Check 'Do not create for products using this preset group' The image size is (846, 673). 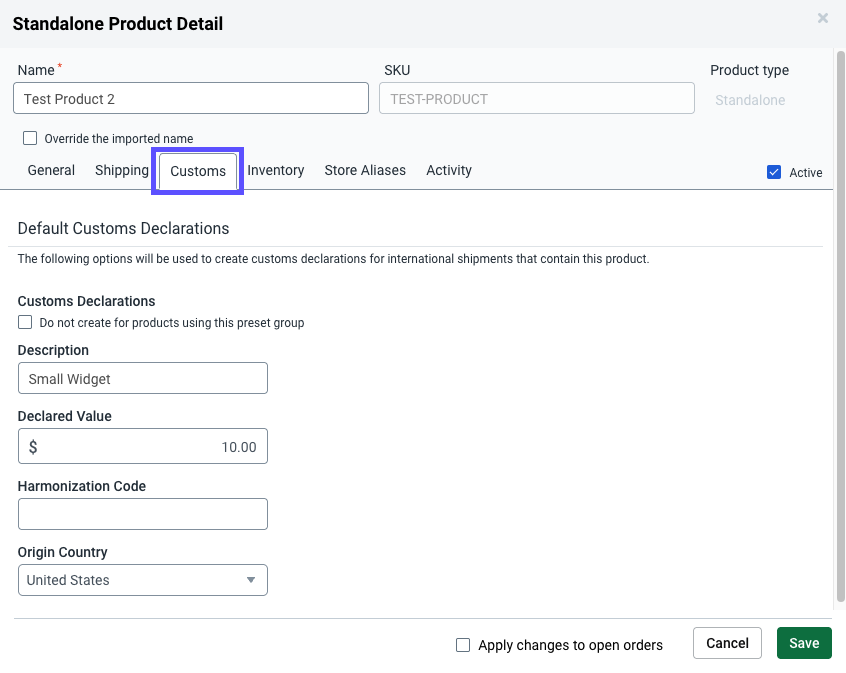tap(24, 322)
